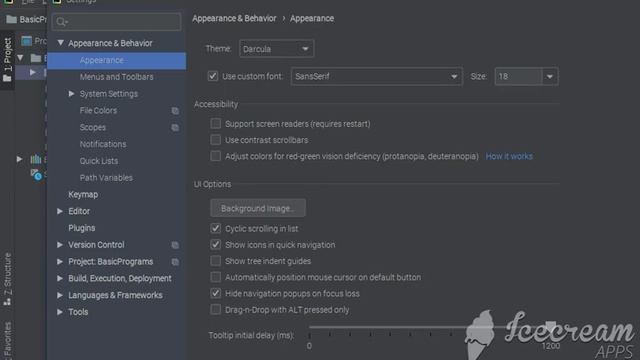Click the scratches icon in project tree
The width and height of the screenshot is (640, 360).
36,174
